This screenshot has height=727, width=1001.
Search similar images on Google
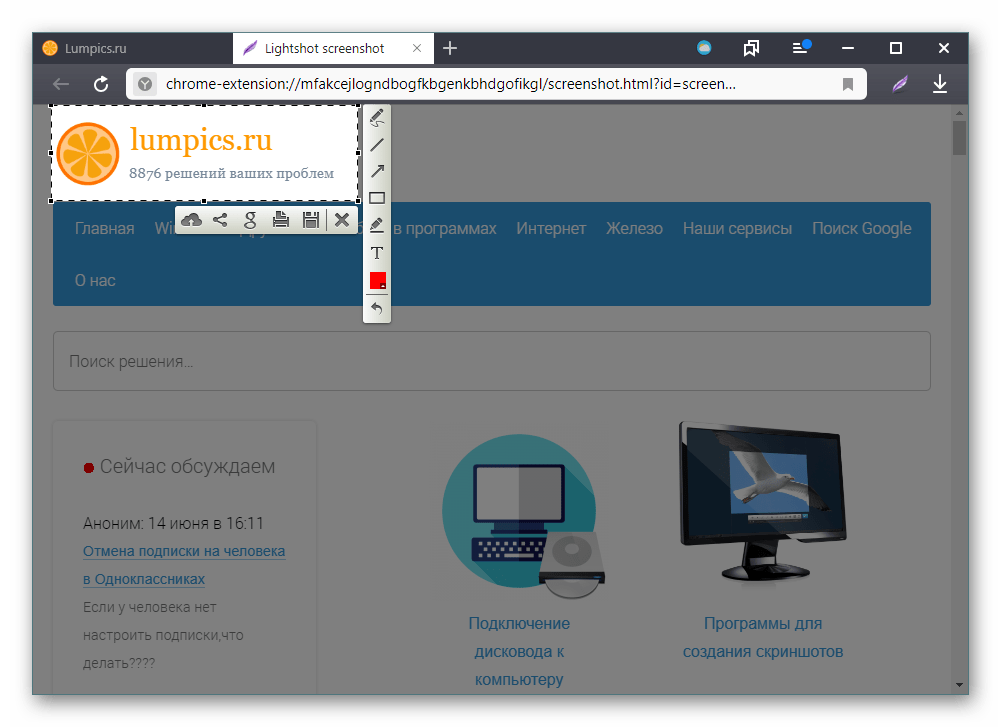click(x=250, y=220)
